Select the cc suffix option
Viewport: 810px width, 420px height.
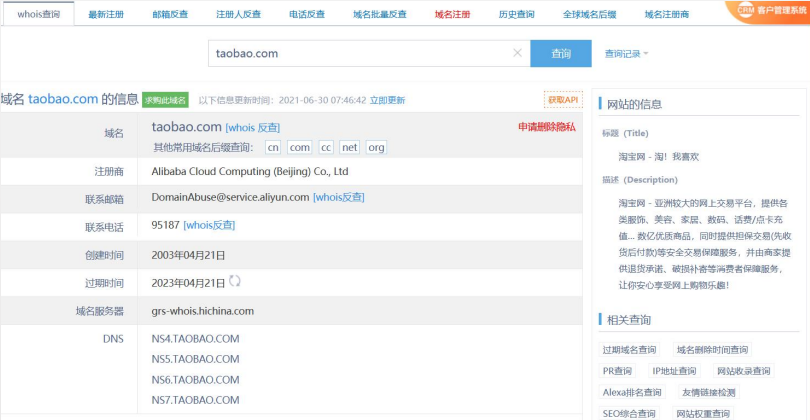[x=326, y=147]
